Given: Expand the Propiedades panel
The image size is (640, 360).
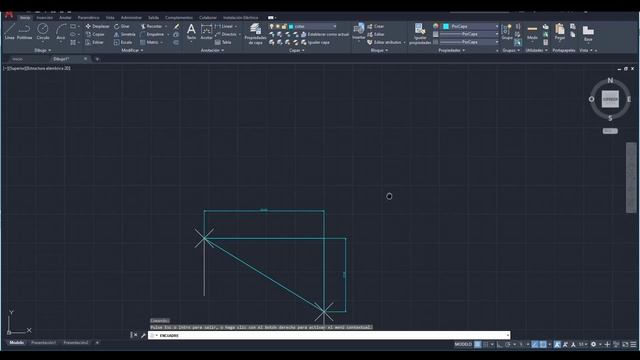Looking at the screenshot, I should click(451, 50).
